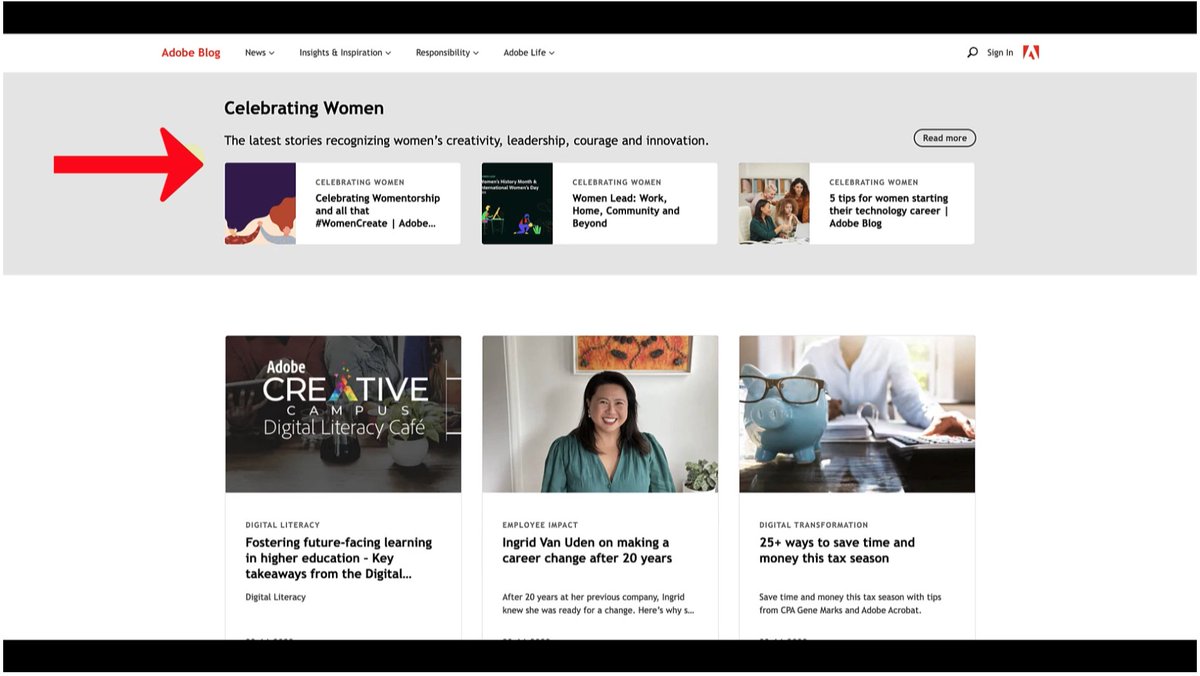Open the Celebrating Womentorship article title
This screenshot has height=676, width=1200.
tap(377, 211)
